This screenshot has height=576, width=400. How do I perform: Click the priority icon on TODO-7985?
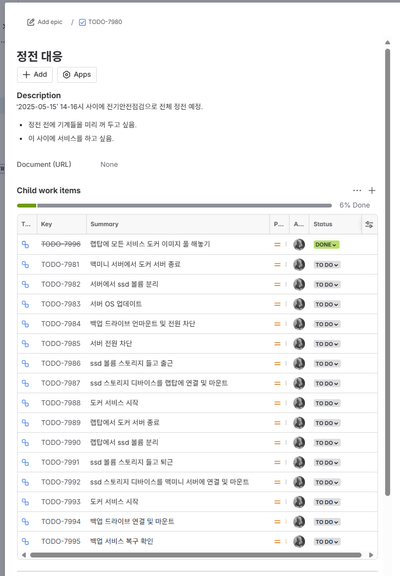[277, 344]
